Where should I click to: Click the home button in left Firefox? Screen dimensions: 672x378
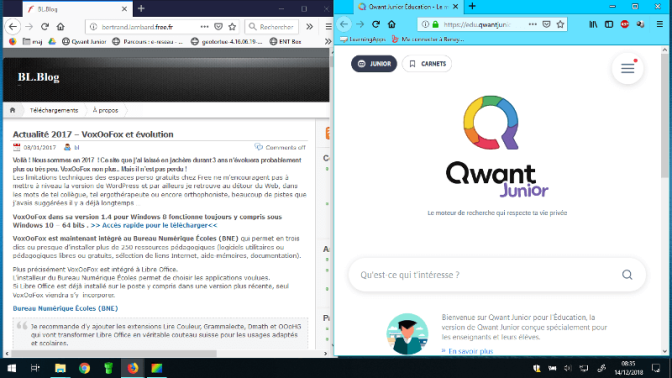[x=60, y=27]
